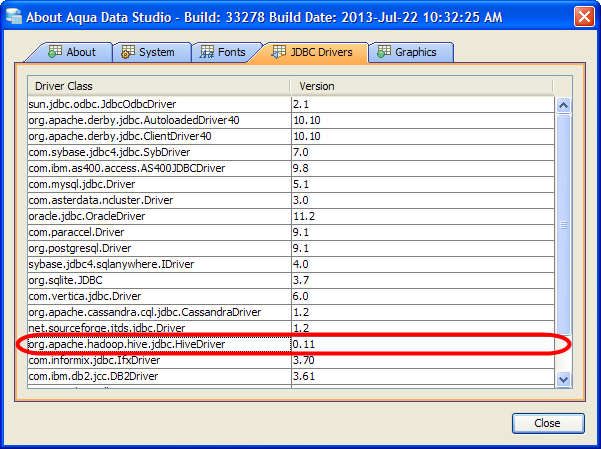Click version cell 11.2 for OracleDriver
Viewport: 601px width, 449px height.
(423, 217)
